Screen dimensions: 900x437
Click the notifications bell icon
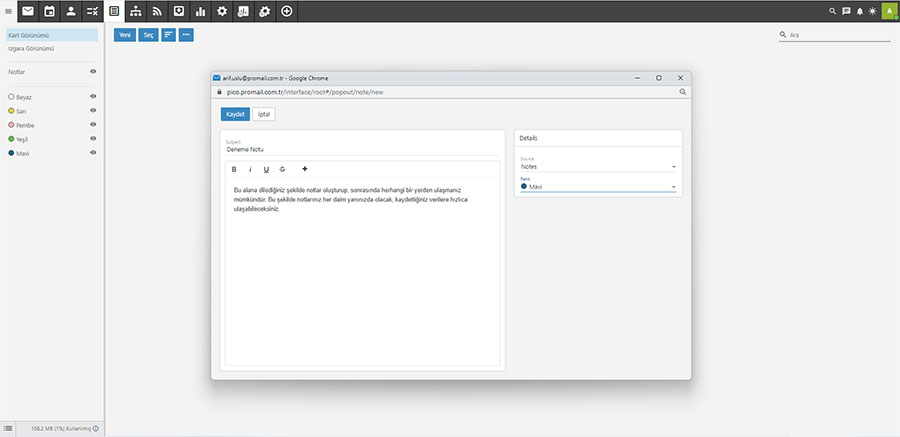coord(859,11)
